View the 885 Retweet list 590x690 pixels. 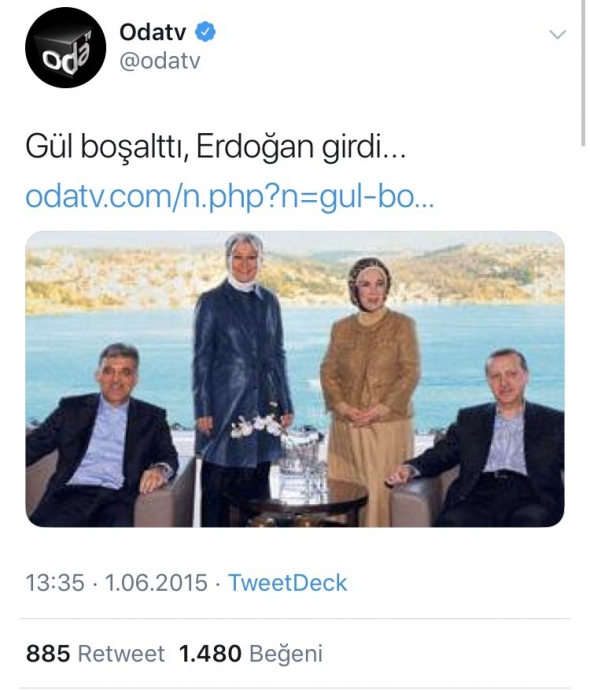pos(95,653)
